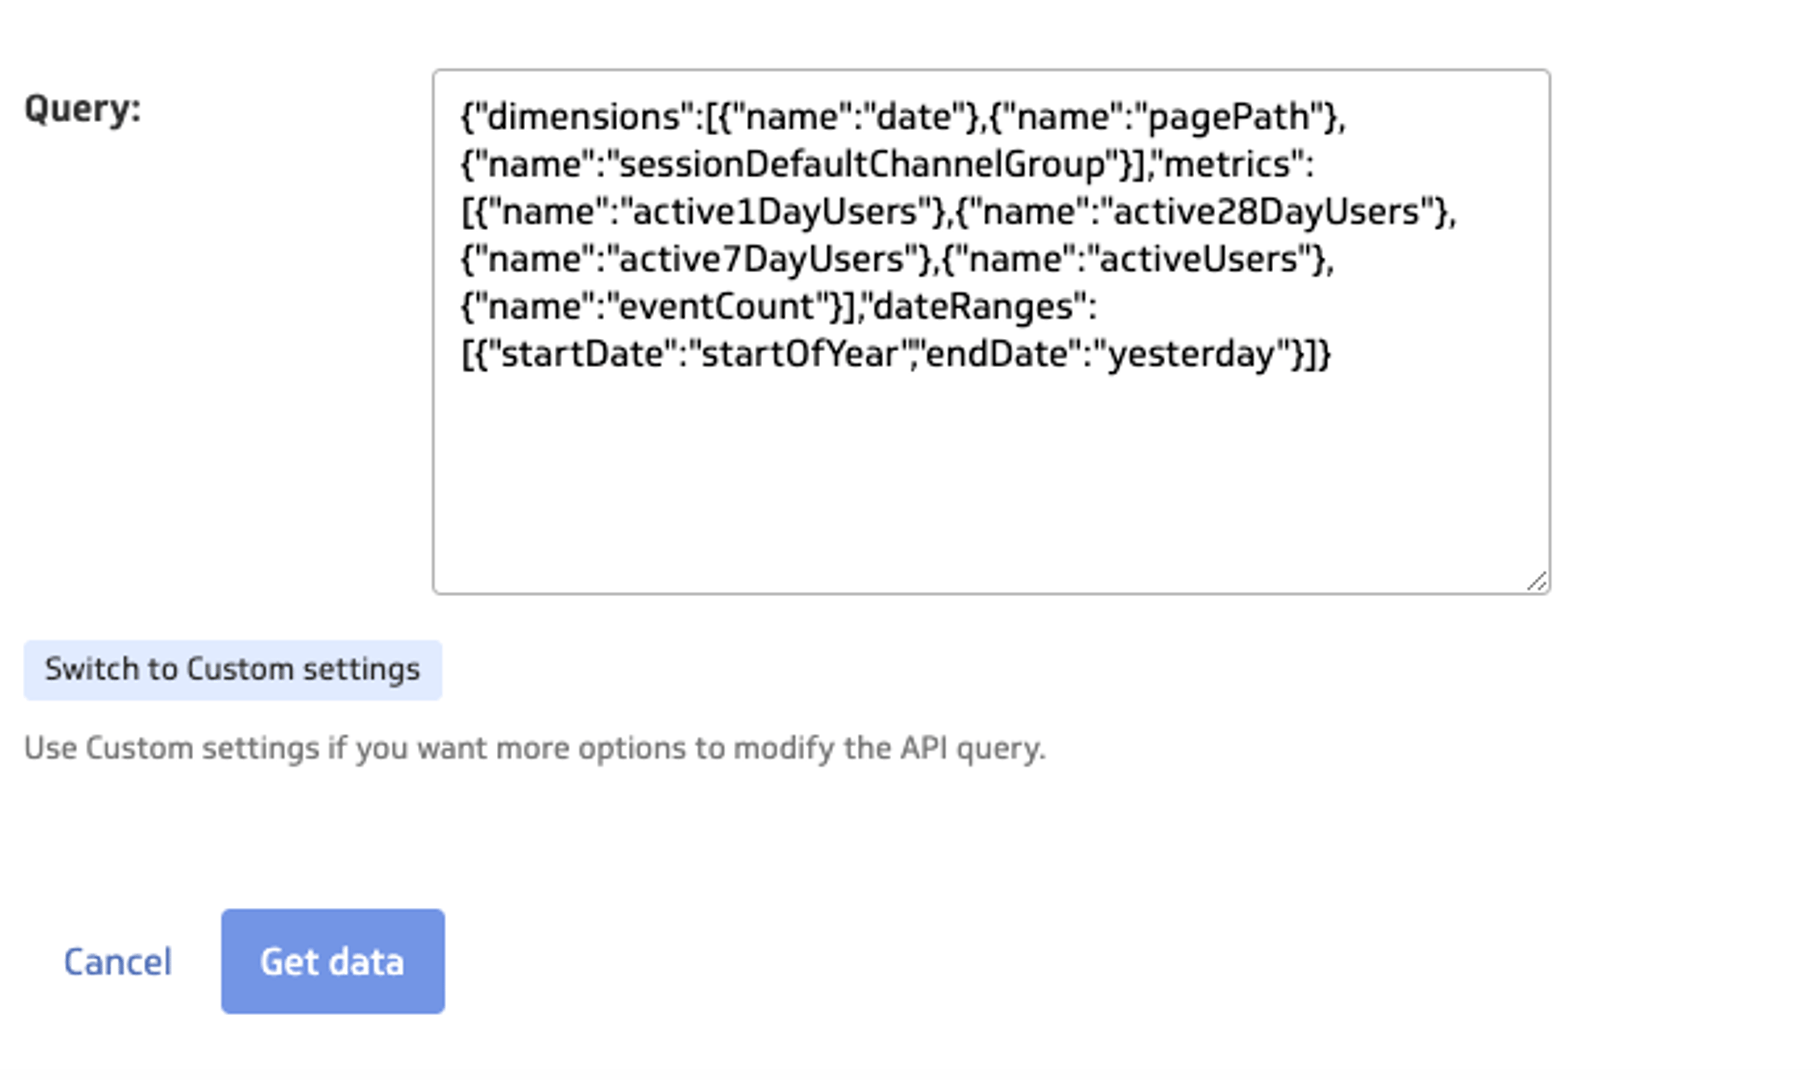Click the Cancel link

117,960
